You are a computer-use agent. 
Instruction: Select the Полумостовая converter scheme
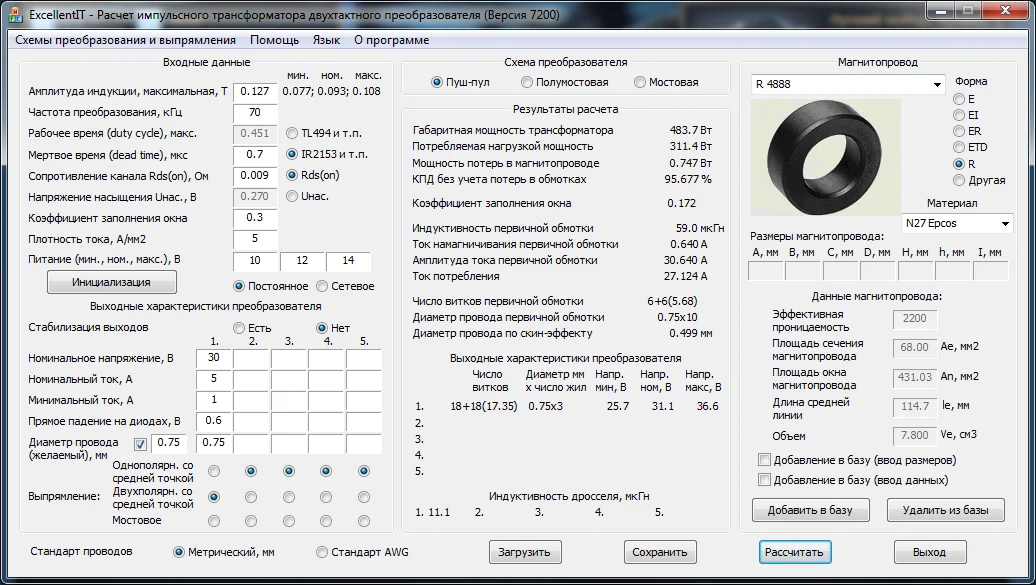pos(527,82)
